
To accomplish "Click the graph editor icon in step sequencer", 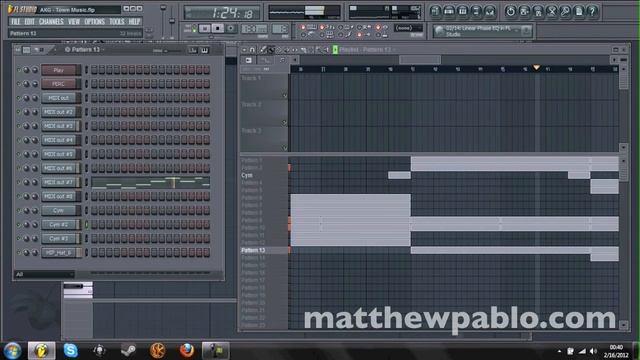I will [193, 50].
